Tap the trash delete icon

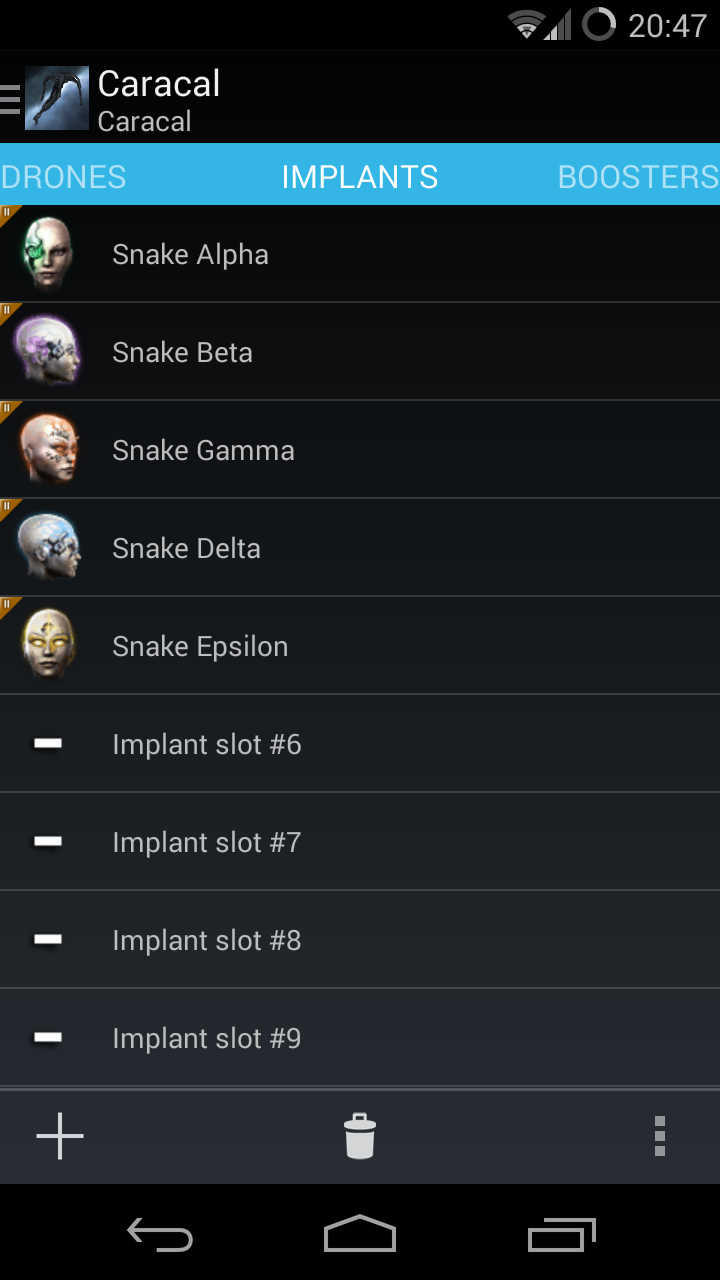[360, 1137]
